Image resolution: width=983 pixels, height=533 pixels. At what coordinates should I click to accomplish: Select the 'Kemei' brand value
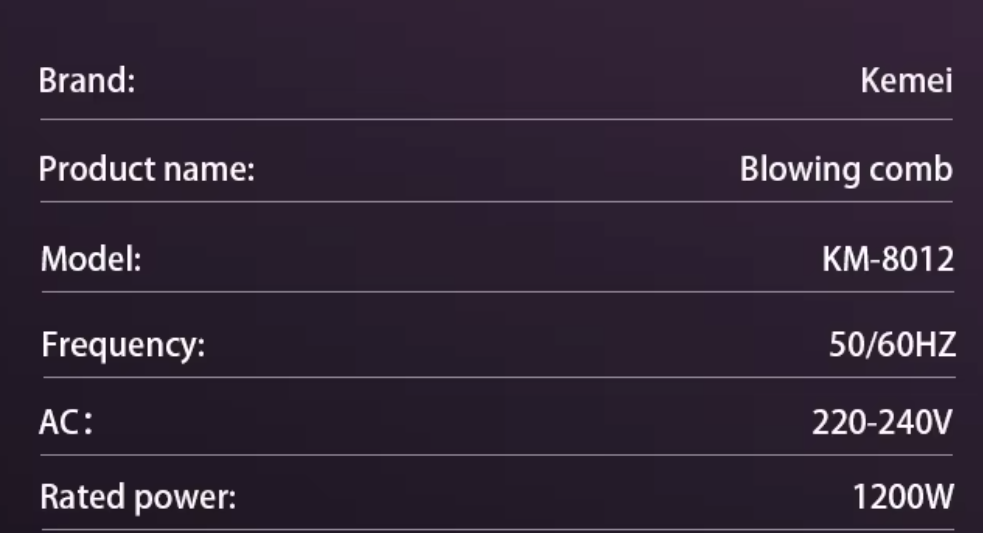906,82
